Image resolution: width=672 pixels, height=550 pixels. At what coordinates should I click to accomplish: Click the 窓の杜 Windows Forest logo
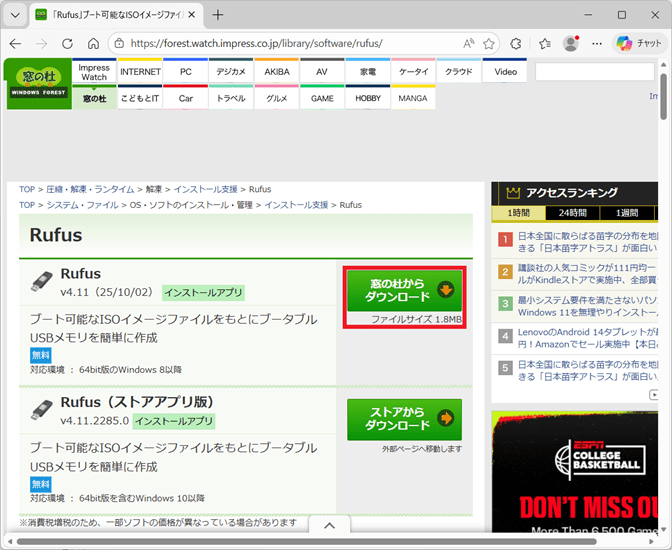(x=38, y=83)
